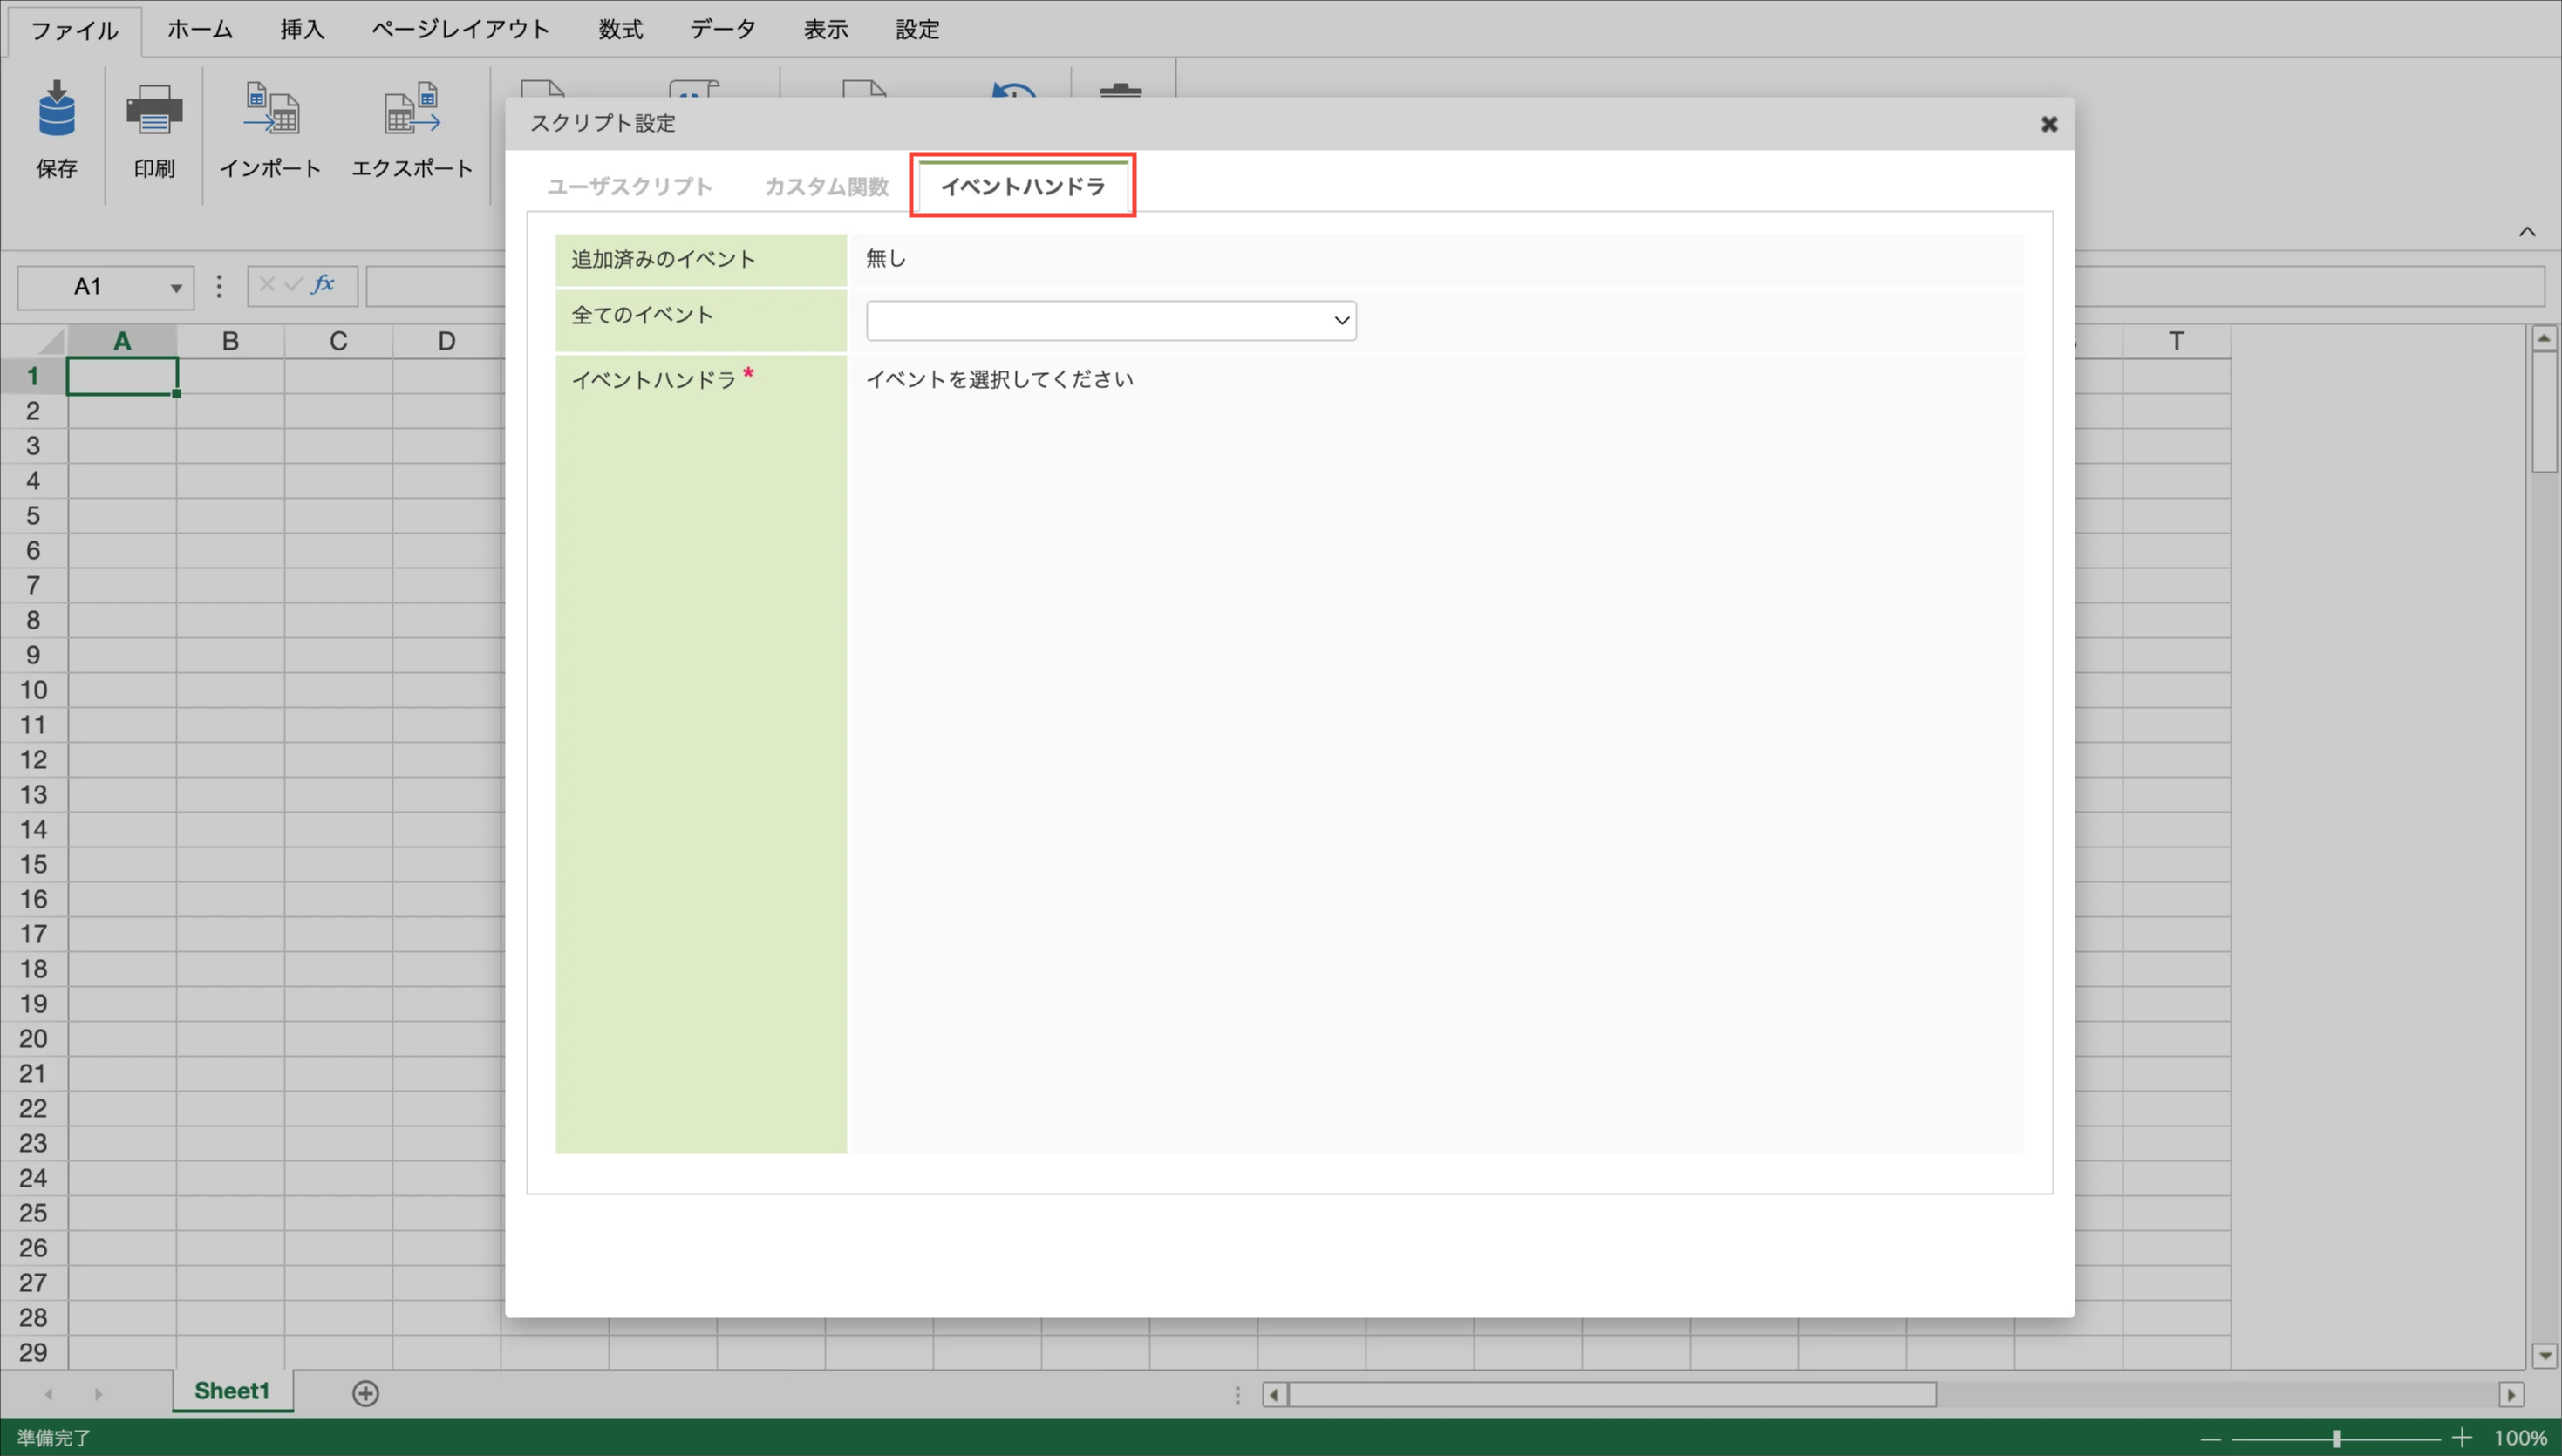The width and height of the screenshot is (2562, 1456).
Task: Click the Sheet1 sheet tab
Action: tap(232, 1391)
